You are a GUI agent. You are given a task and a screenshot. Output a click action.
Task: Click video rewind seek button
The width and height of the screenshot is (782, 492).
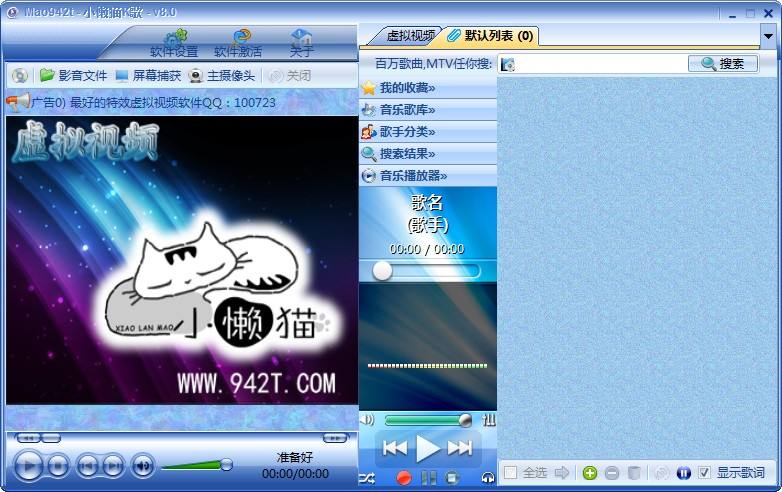28,438
